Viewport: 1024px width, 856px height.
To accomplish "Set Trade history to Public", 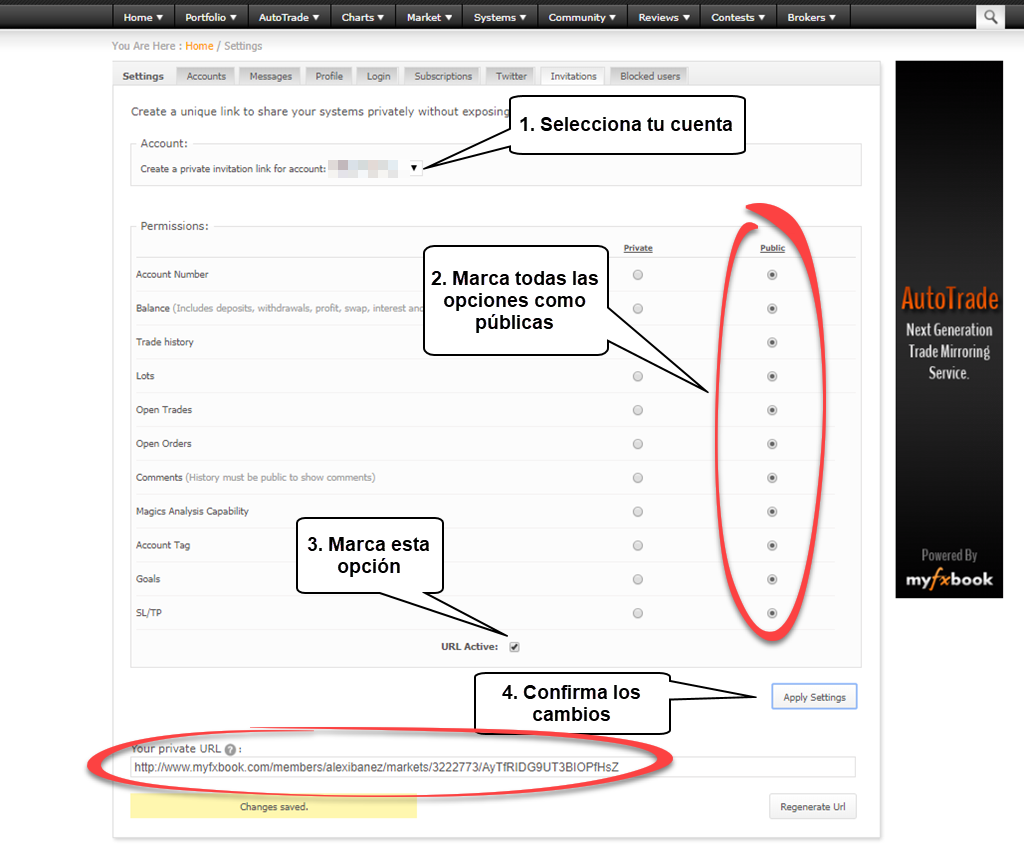I will (x=772, y=343).
